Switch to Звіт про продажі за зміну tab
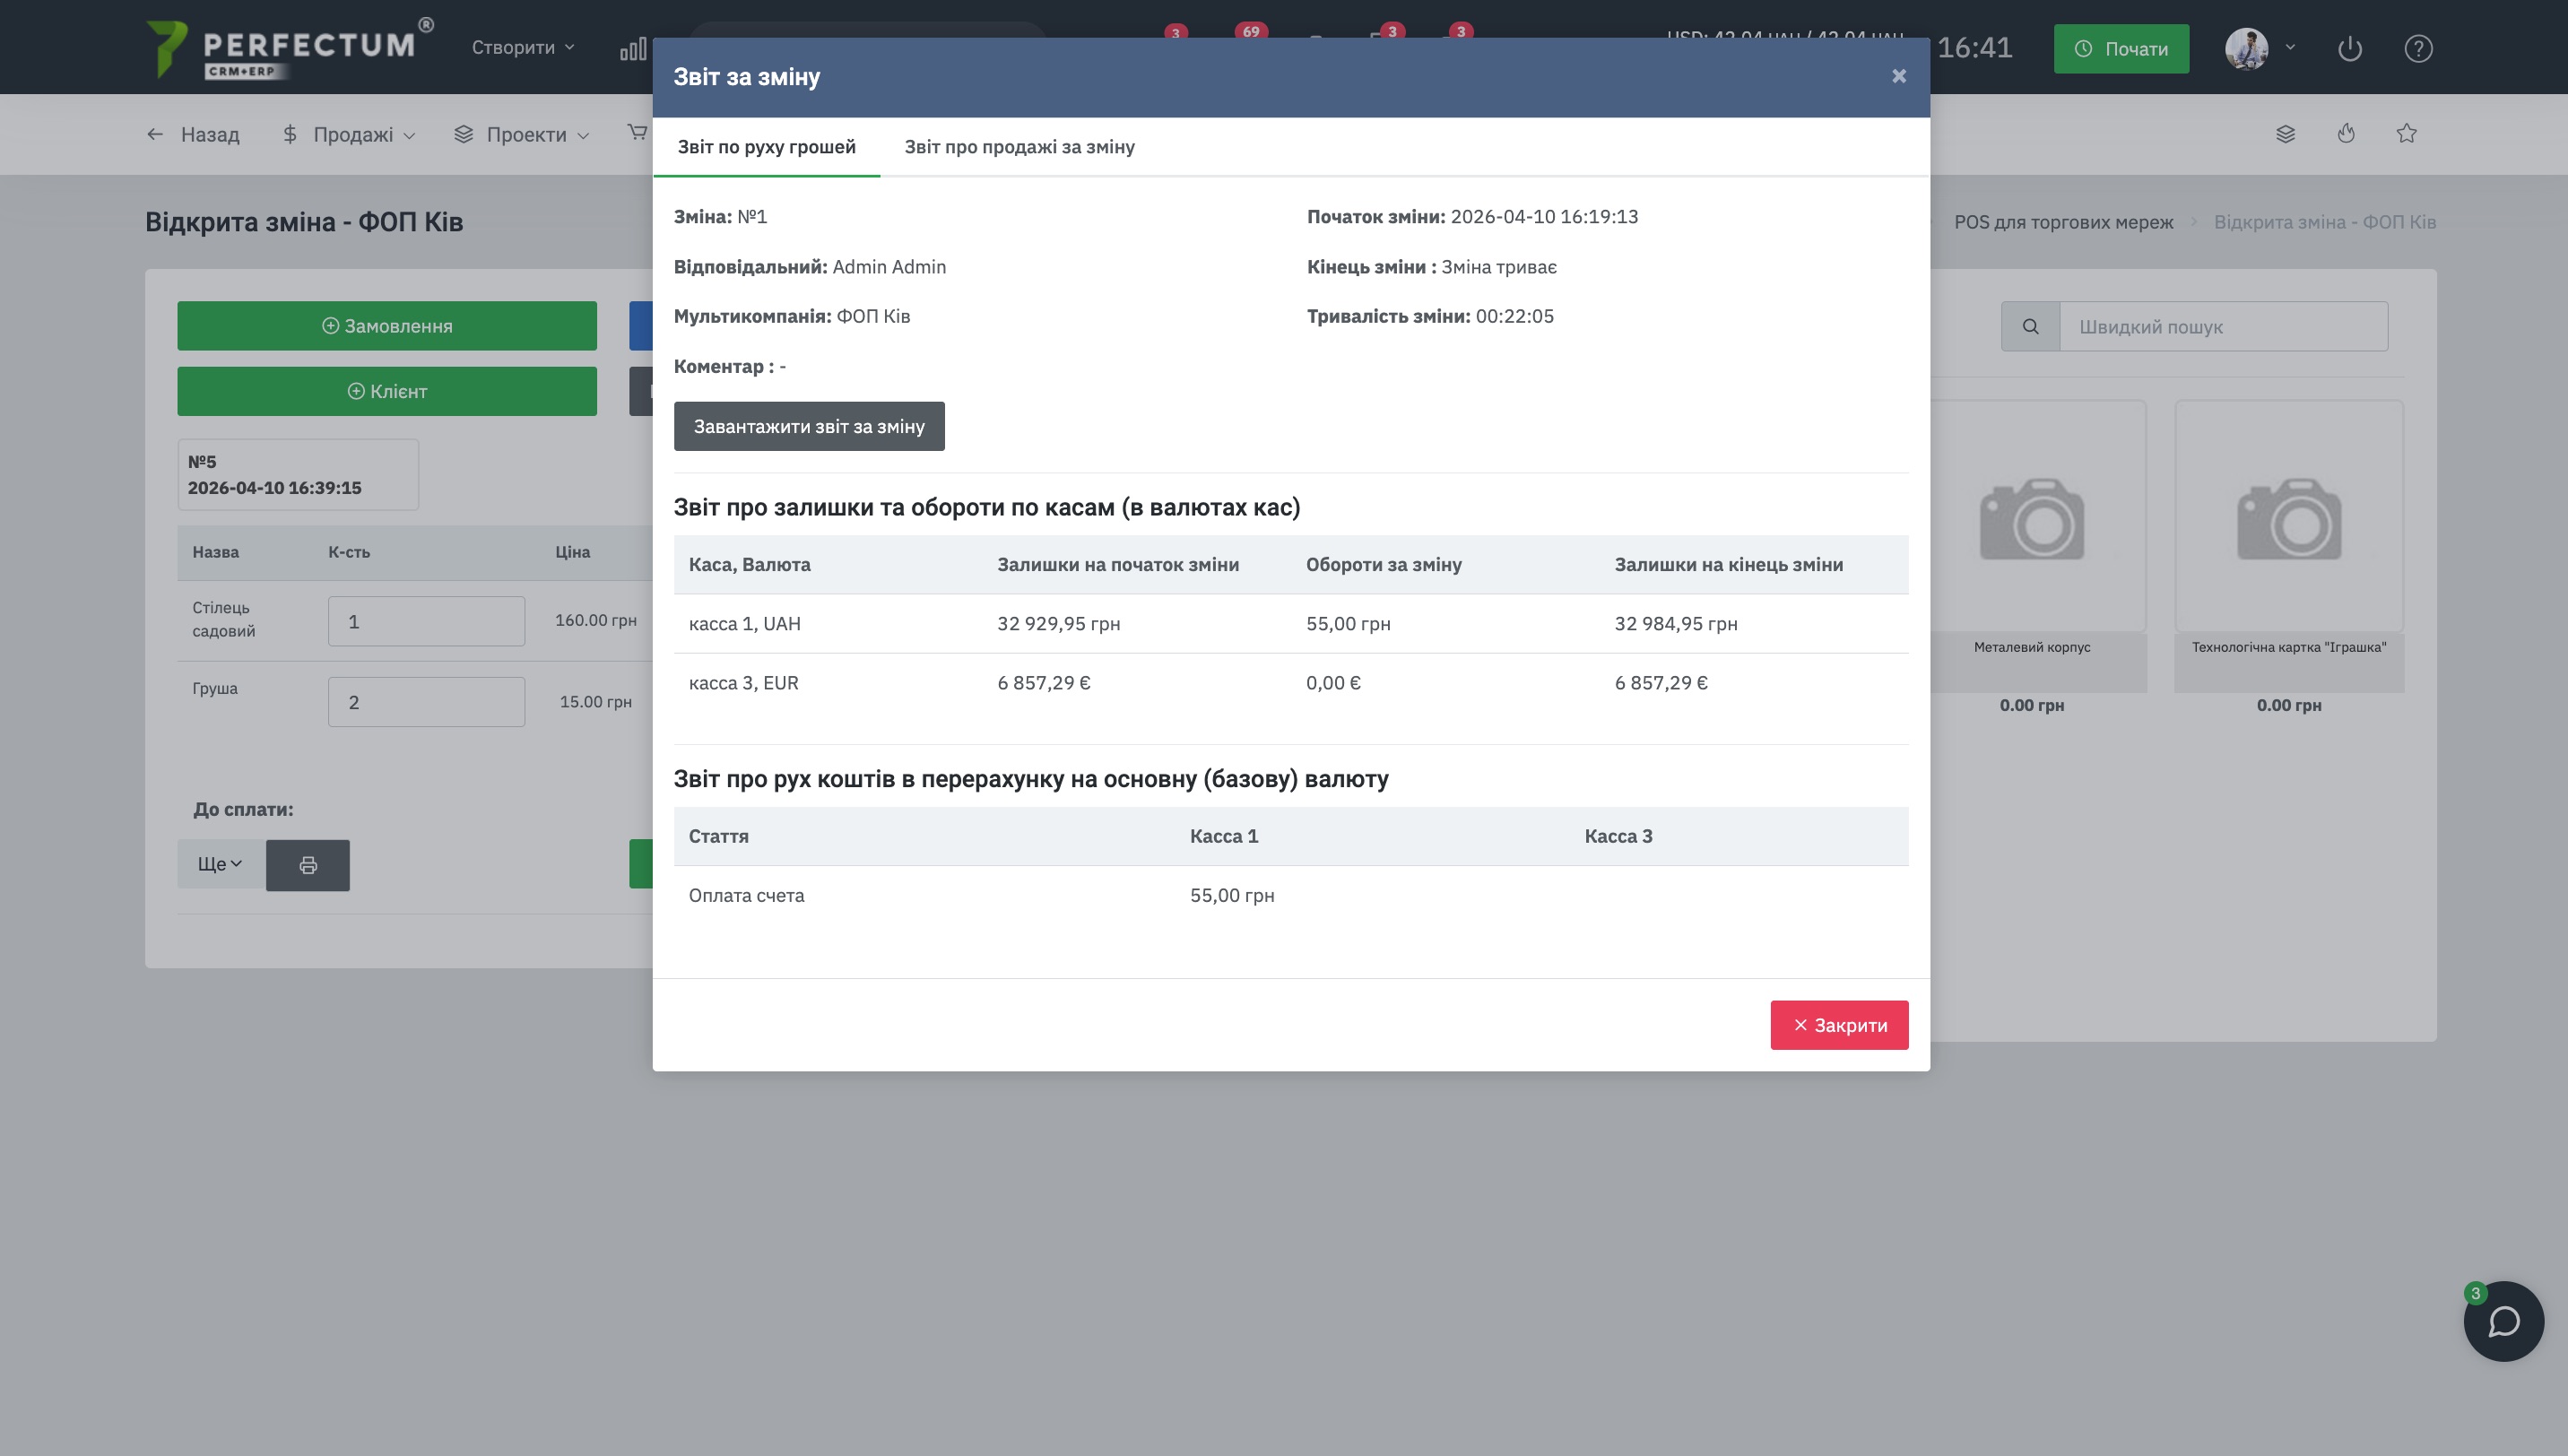 point(1019,147)
